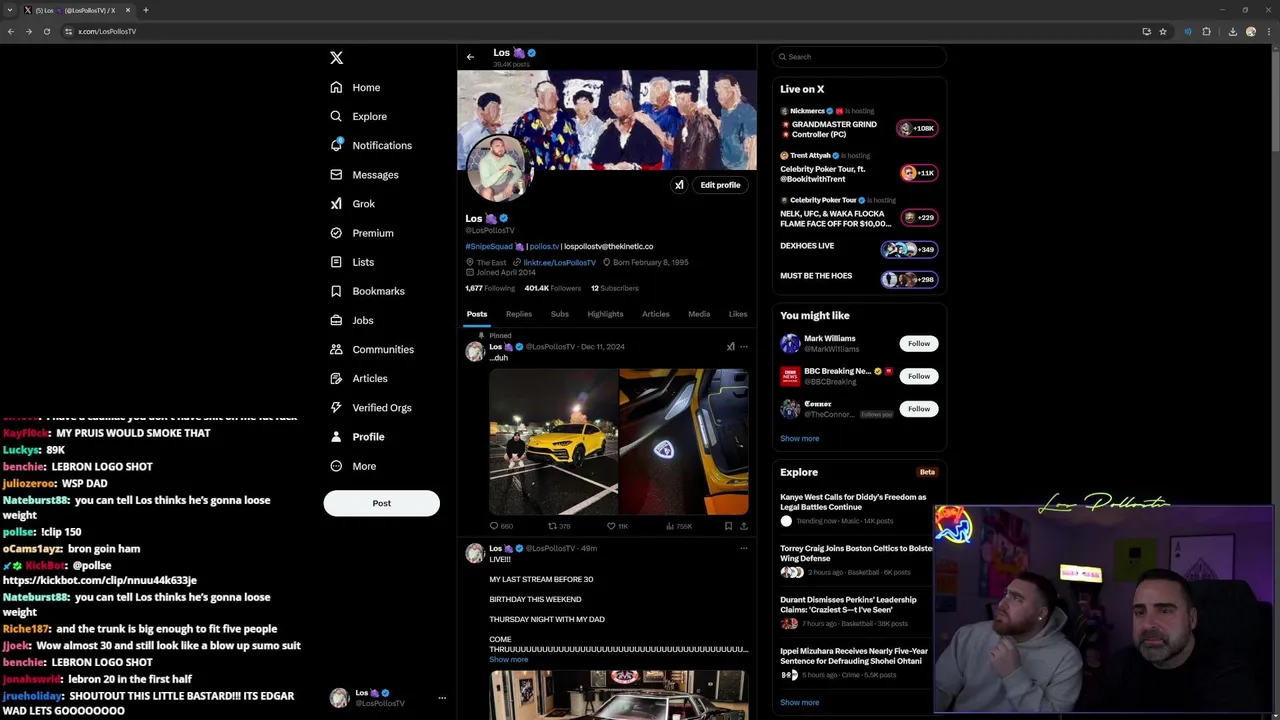Image resolution: width=1280 pixels, height=720 pixels.
Task: Open Verified Orgs in the sidebar
Action: click(370, 407)
